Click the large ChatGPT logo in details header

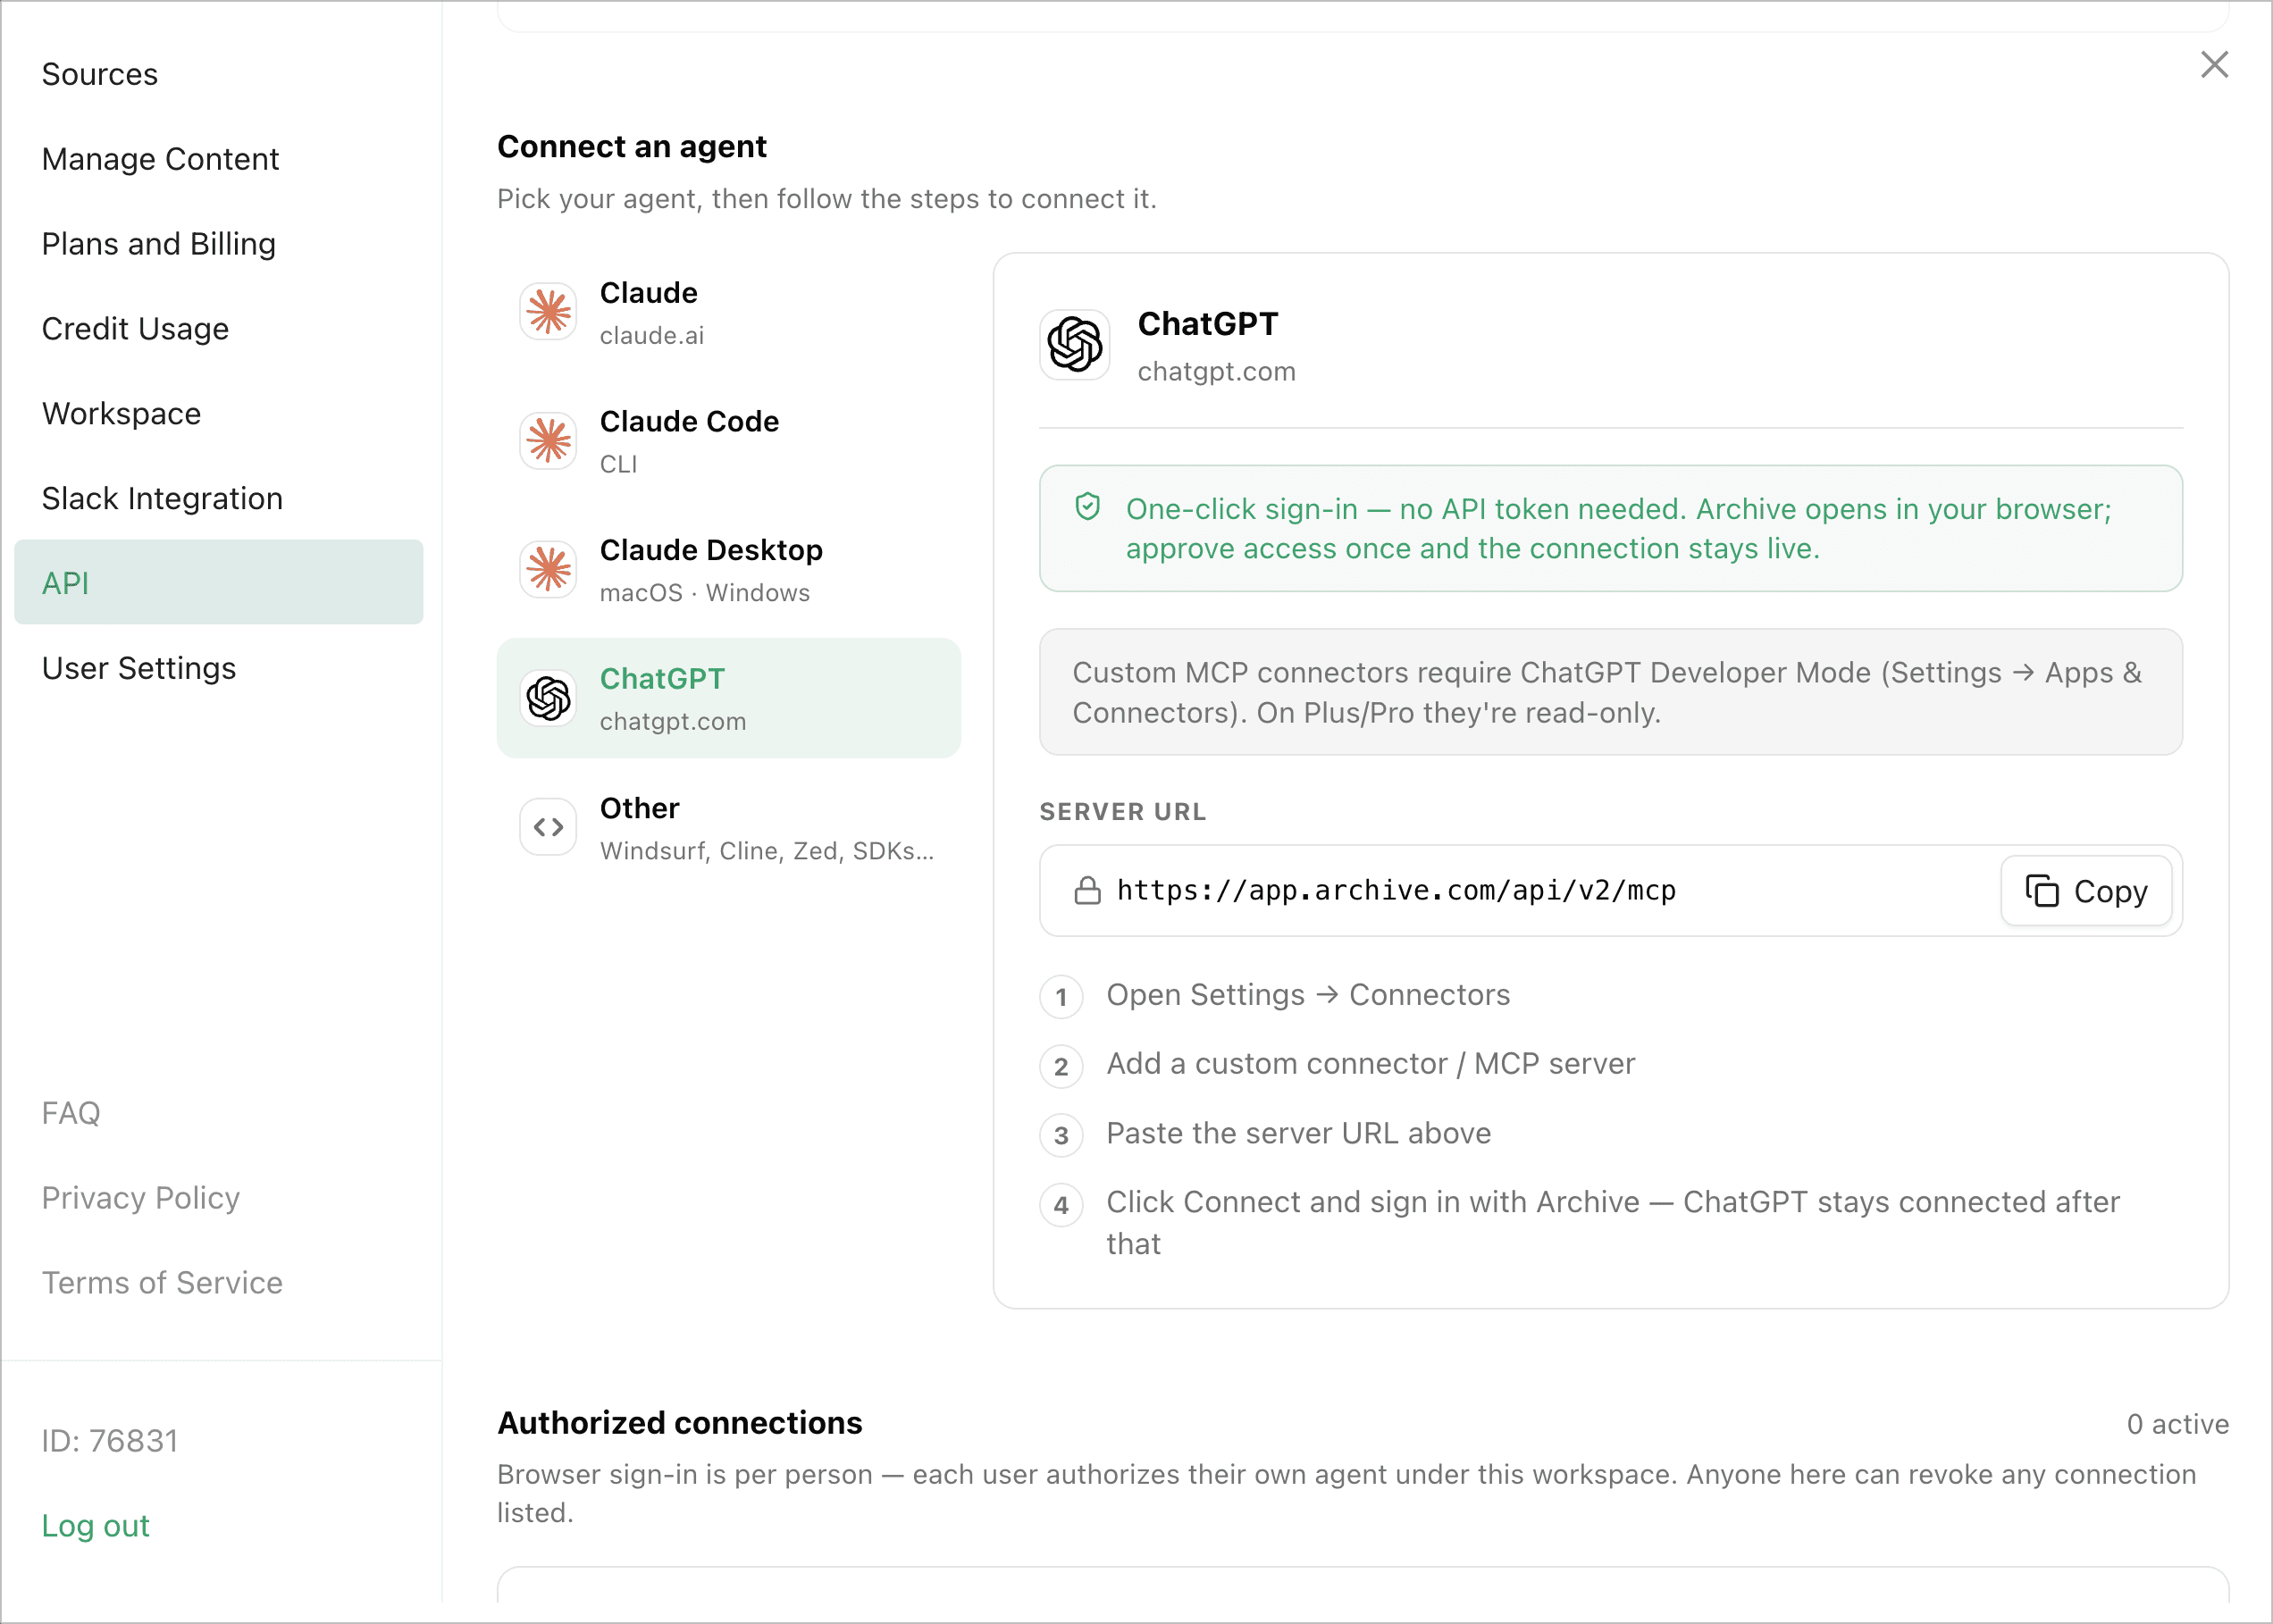1075,345
